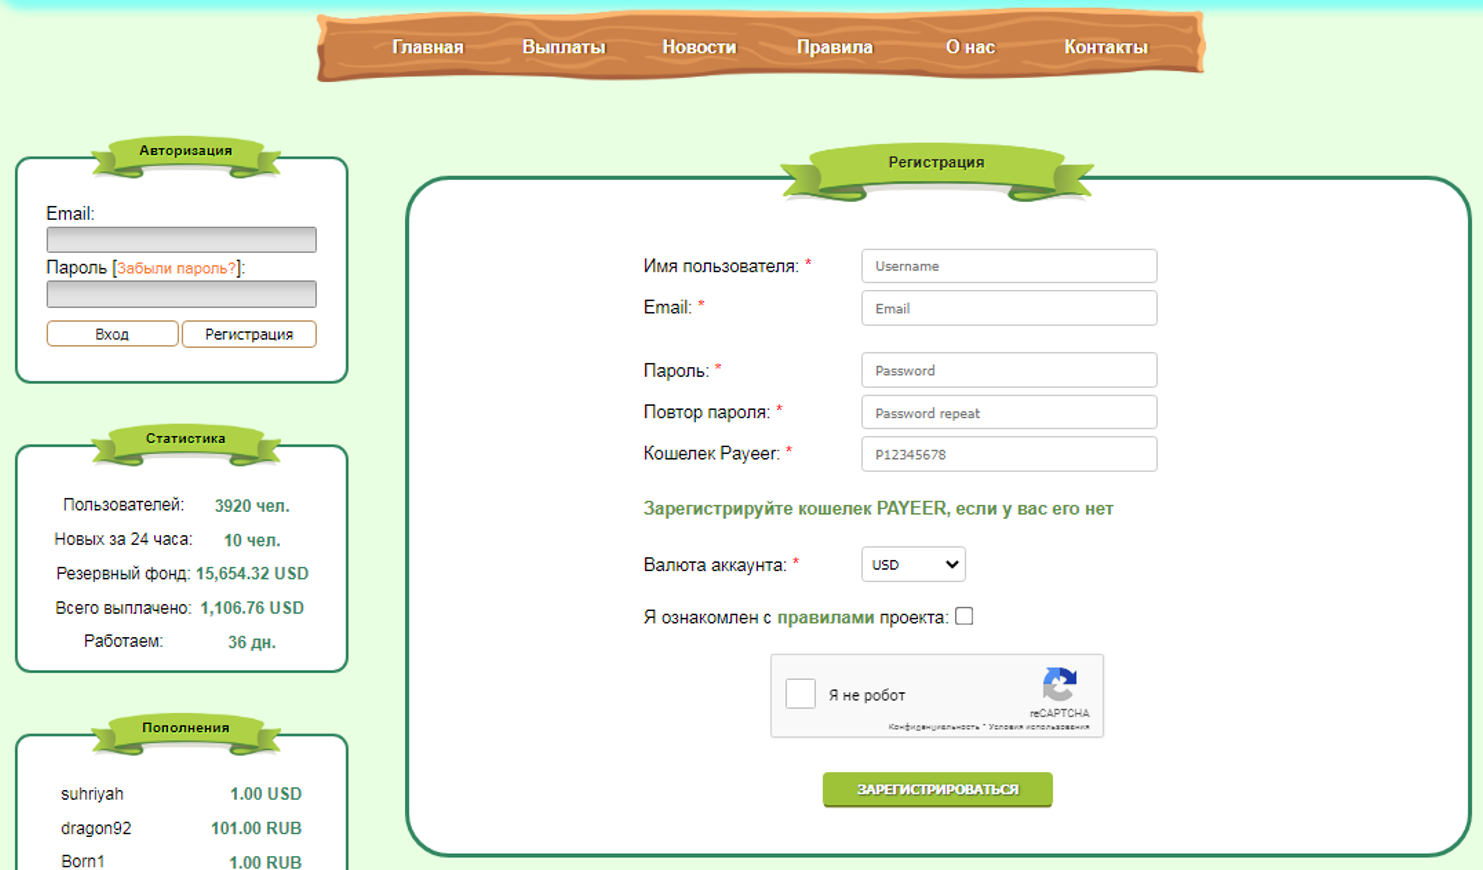Follow the "Забыли пароль?" link
This screenshot has width=1483, height=870.
coord(177,268)
